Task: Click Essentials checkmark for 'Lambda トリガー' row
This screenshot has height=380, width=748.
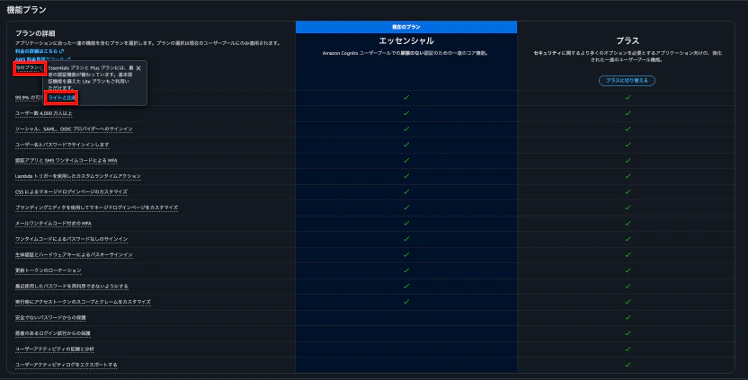Action: [x=406, y=176]
